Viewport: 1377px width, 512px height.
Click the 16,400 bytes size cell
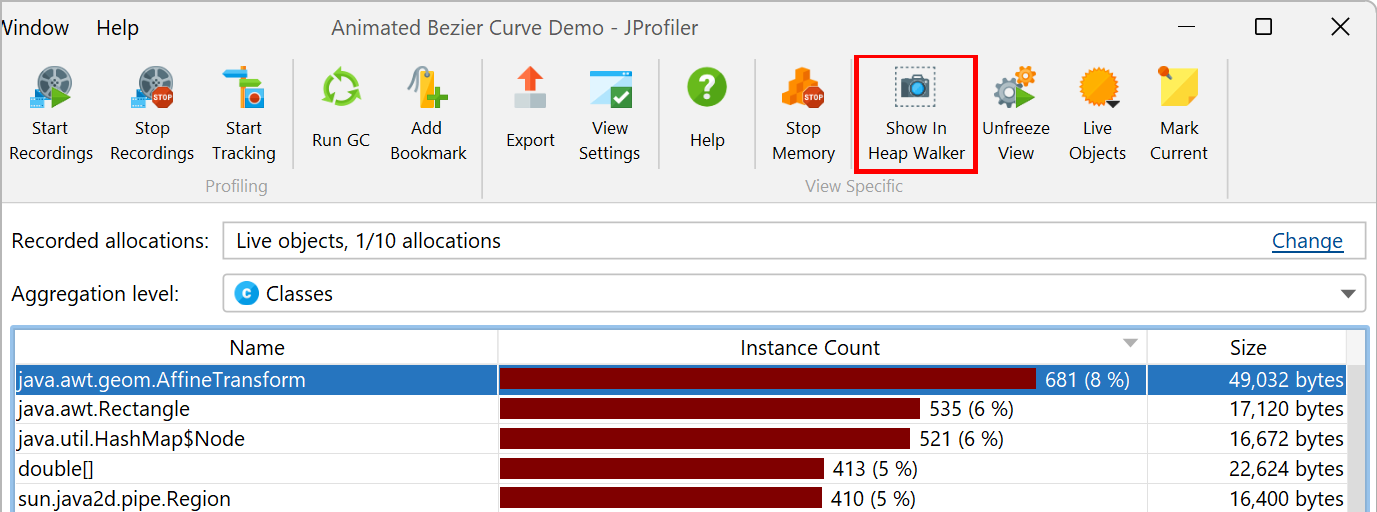click(1247, 499)
